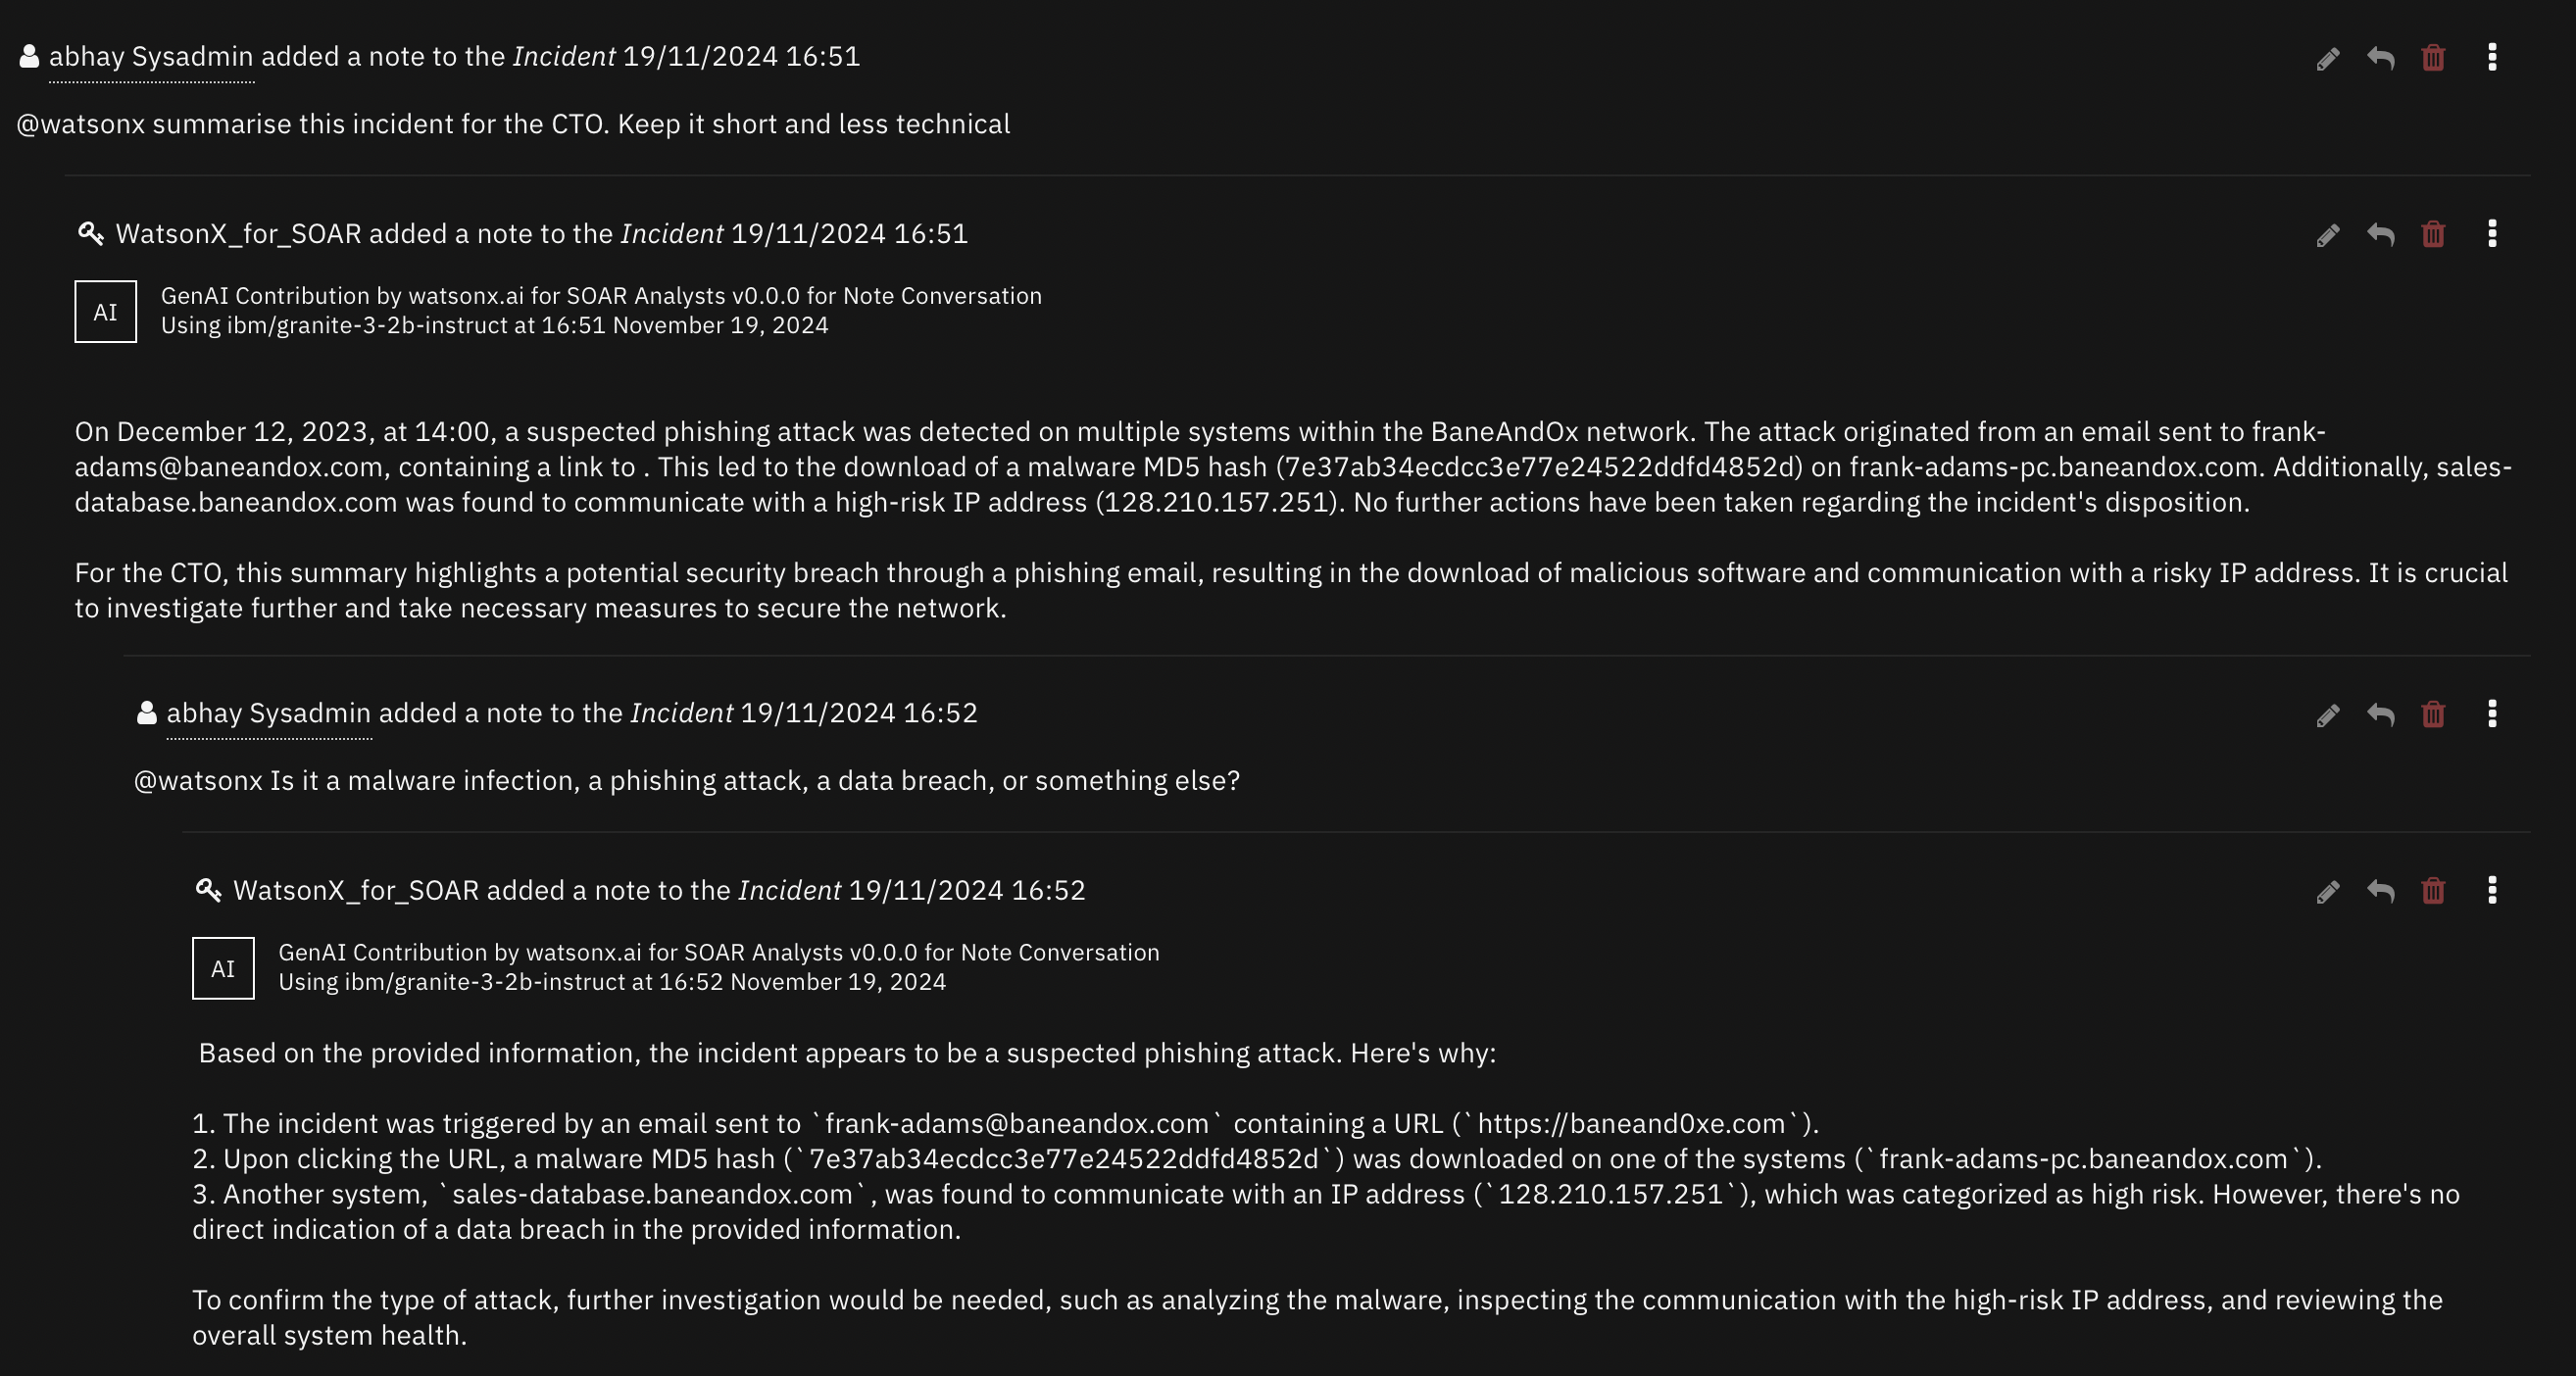Reply to abhay's 16:52 malware question note
Image resolution: width=2576 pixels, height=1376 pixels.
click(2381, 715)
